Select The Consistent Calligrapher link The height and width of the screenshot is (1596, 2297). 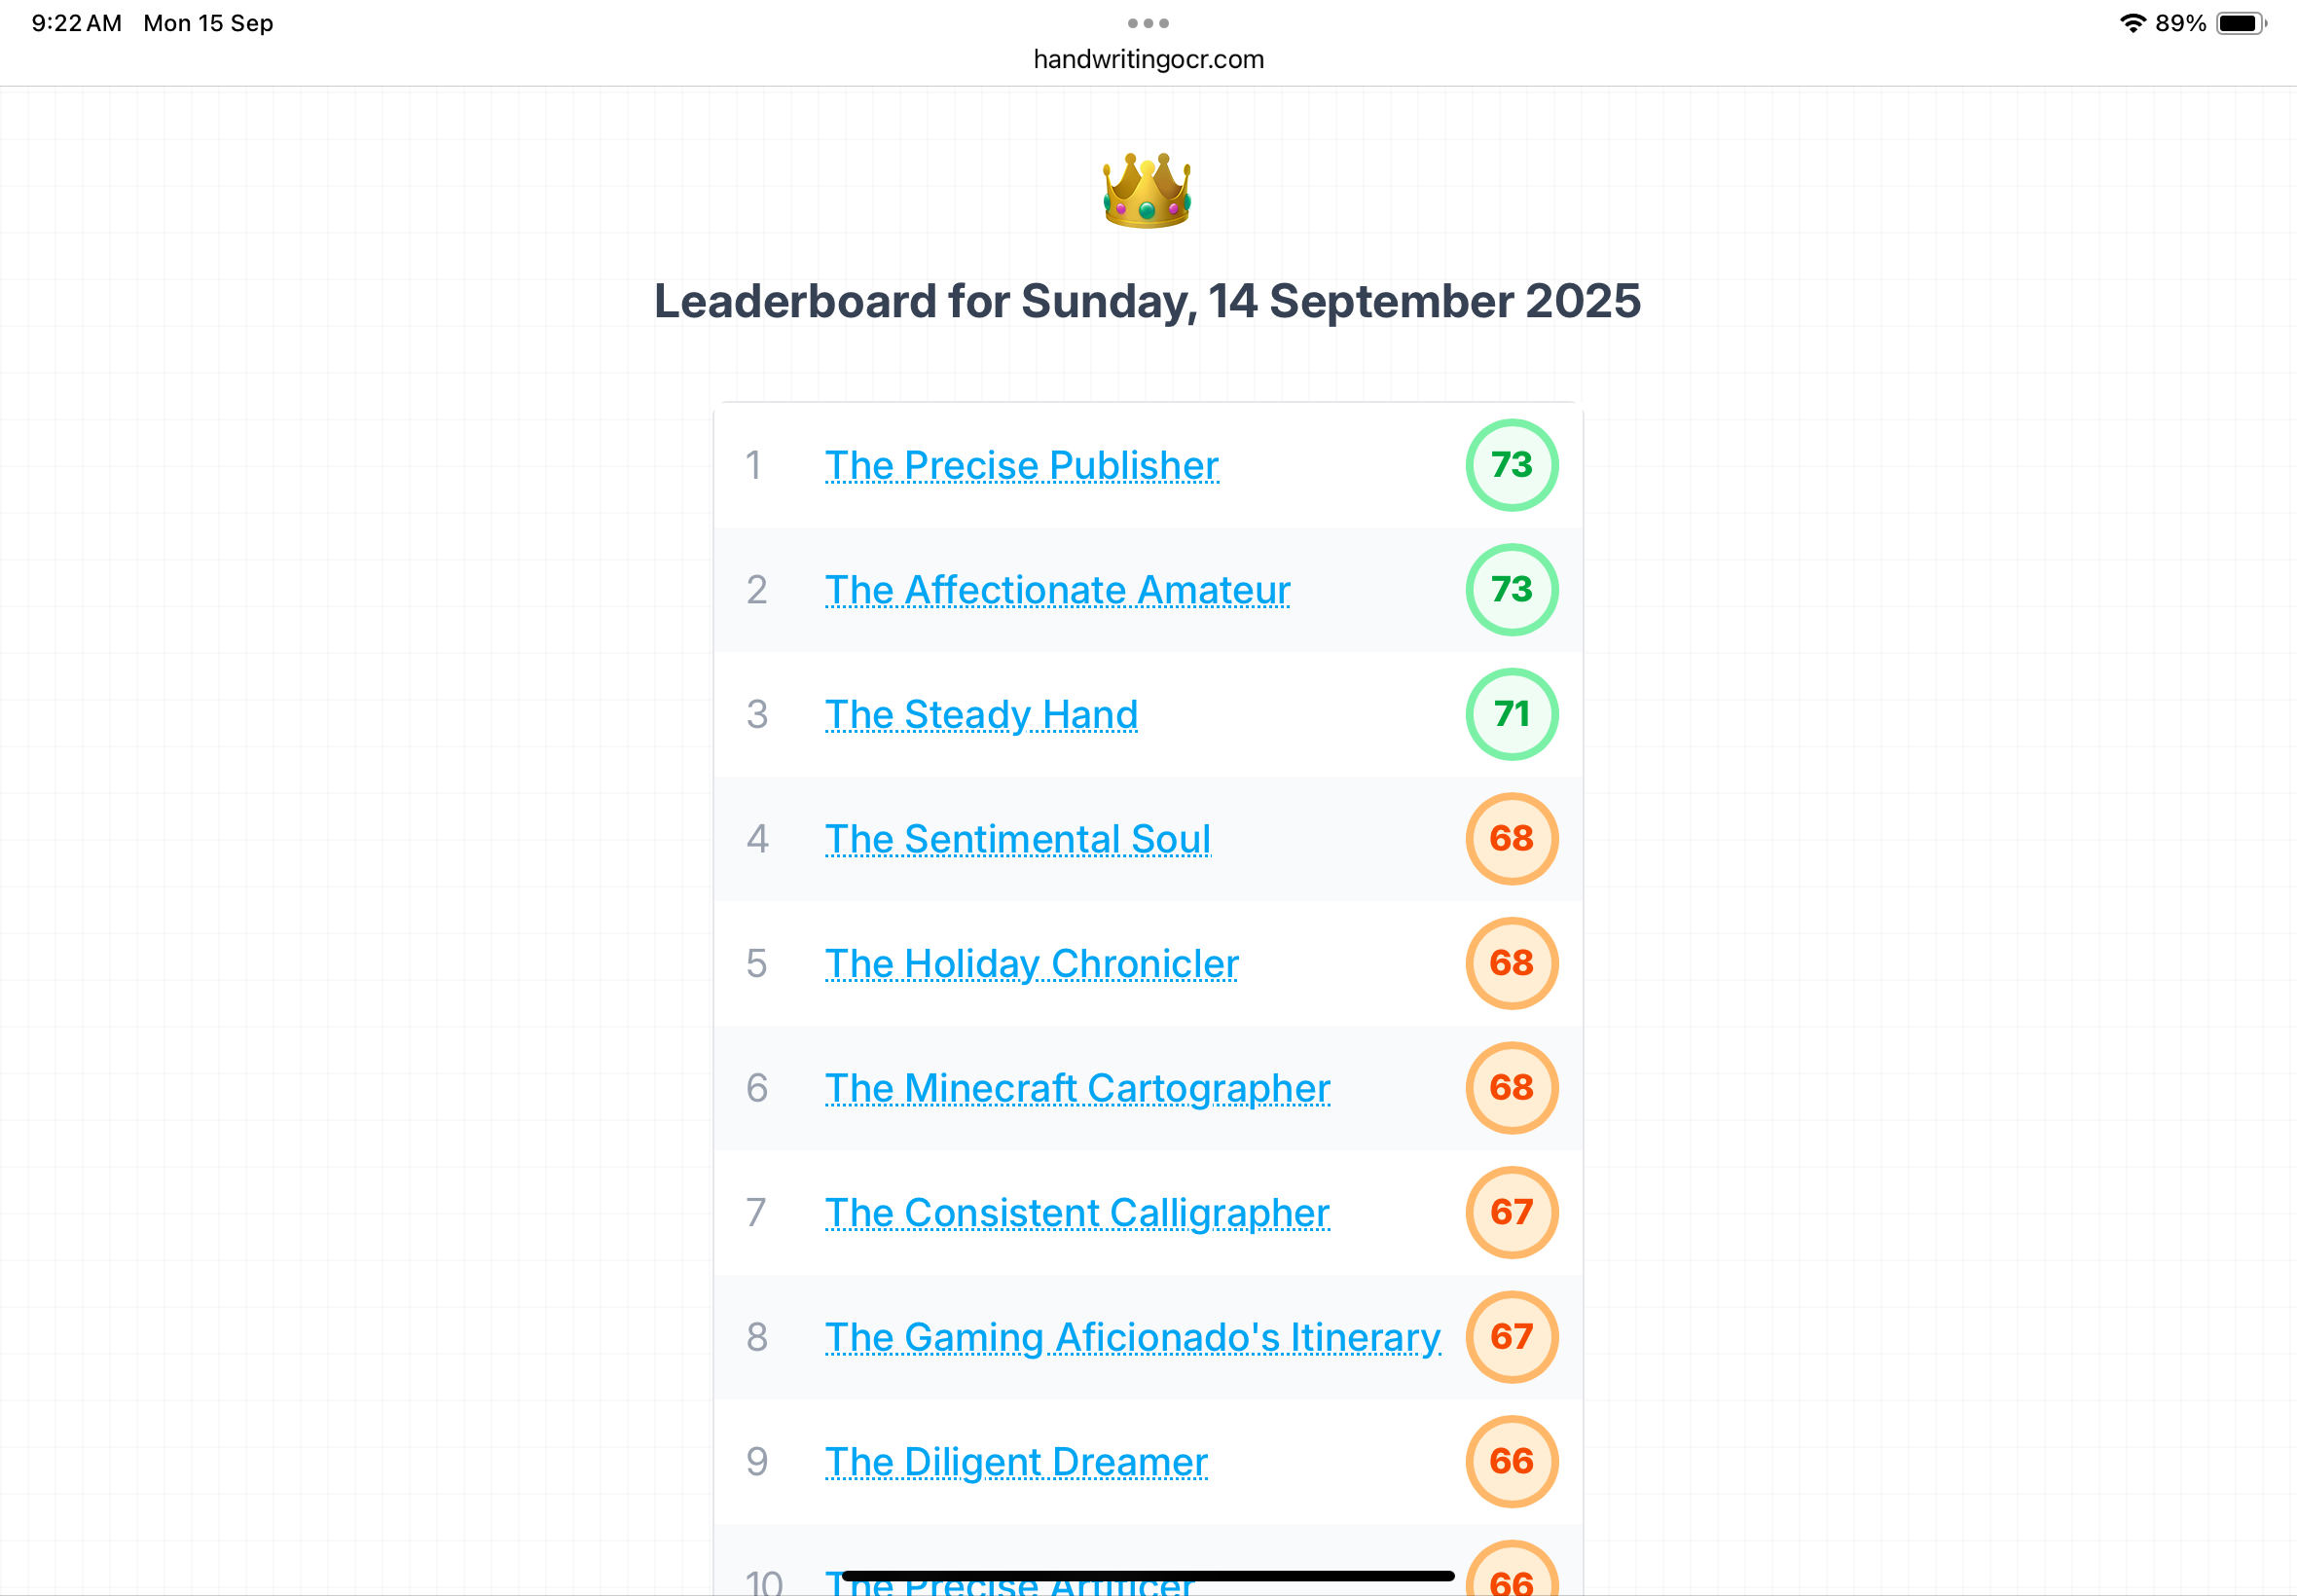tap(1077, 1212)
